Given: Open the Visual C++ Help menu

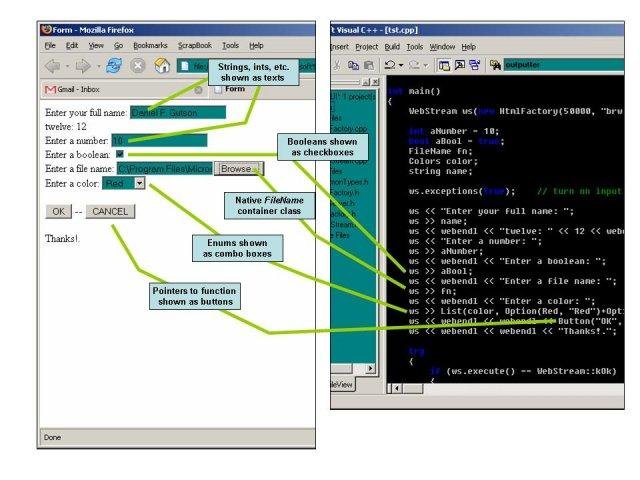Looking at the screenshot, I should pyautogui.click(x=469, y=47).
